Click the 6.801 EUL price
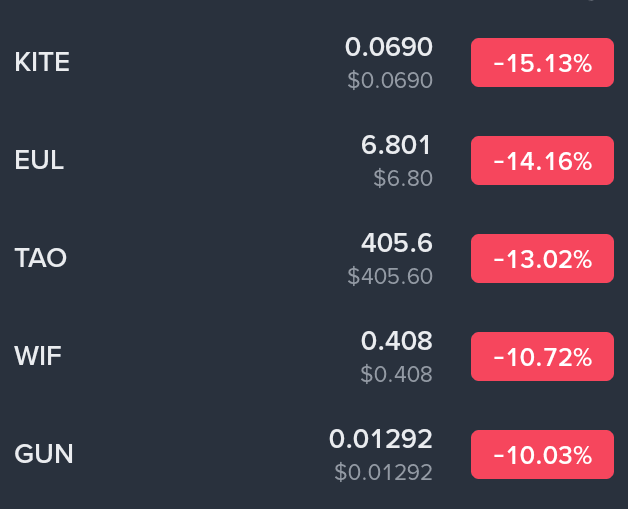The image size is (628, 509). (x=396, y=145)
